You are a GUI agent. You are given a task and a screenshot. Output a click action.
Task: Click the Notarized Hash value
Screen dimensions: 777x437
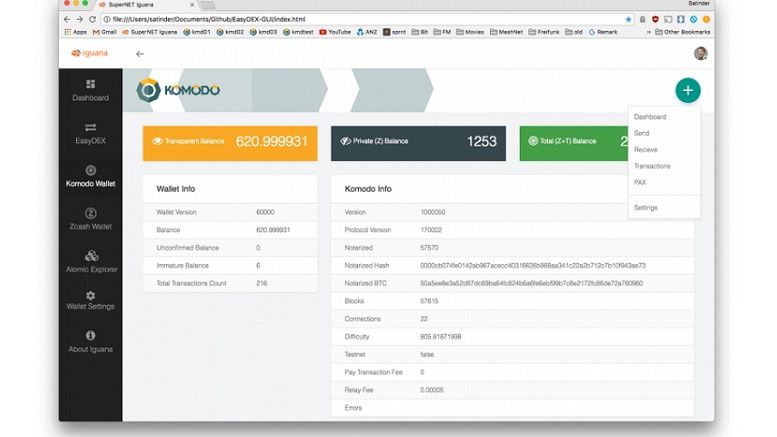click(533, 266)
